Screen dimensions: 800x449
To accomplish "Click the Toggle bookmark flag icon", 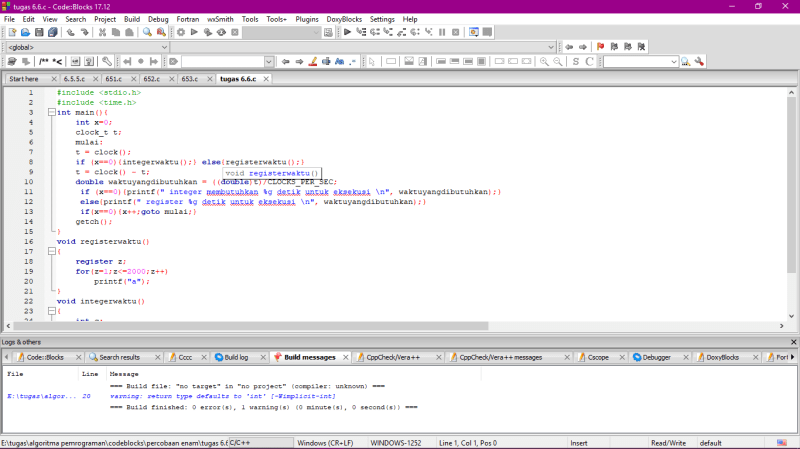I will (600, 47).
